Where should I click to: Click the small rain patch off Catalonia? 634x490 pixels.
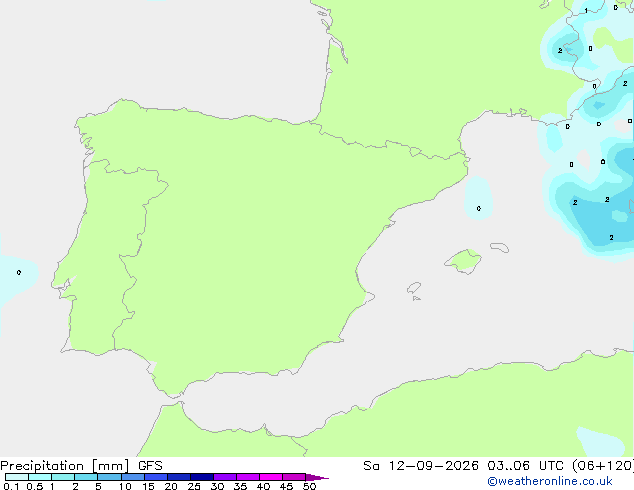click(x=478, y=198)
